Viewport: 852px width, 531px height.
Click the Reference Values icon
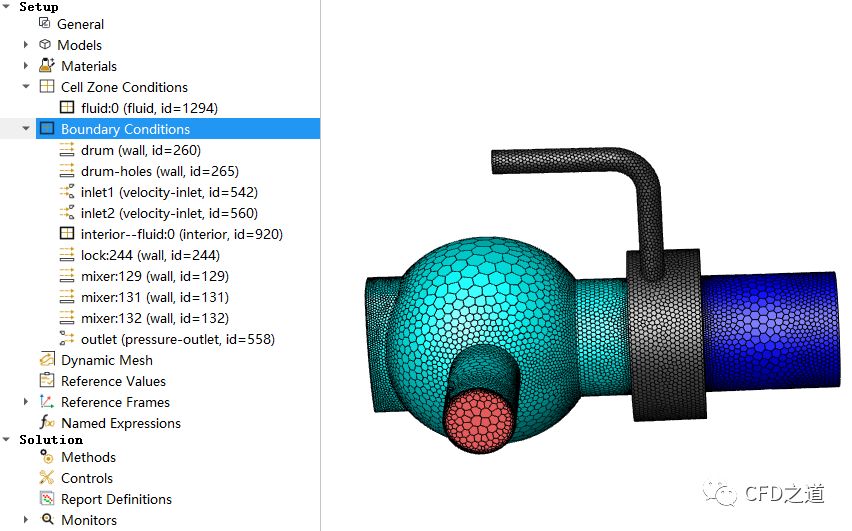(x=46, y=380)
